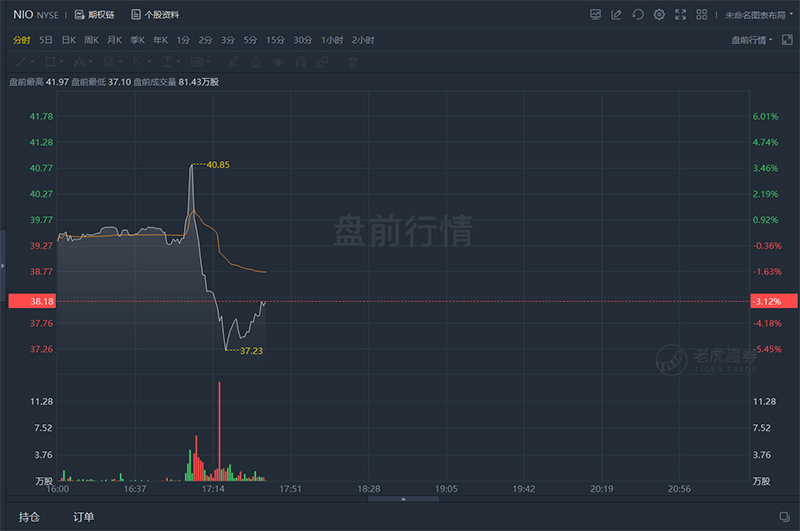Viewport: 800px width, 531px height.
Task: Expand the left sidebar arrow handle
Action: coord(3,266)
